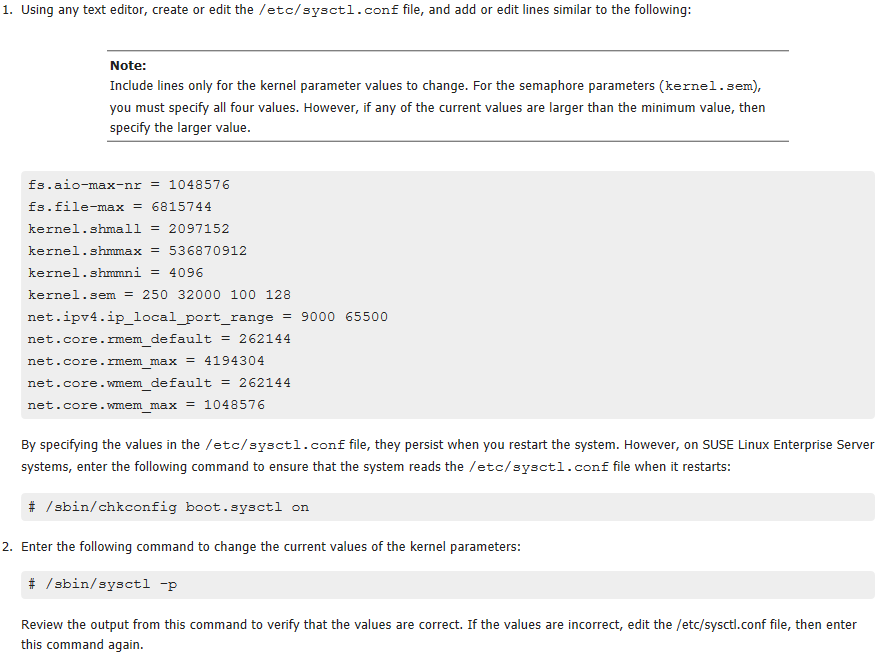The height and width of the screenshot is (660, 880).
Task: Click the fs.aio-max-nr = 1048576 line
Action: point(129,185)
